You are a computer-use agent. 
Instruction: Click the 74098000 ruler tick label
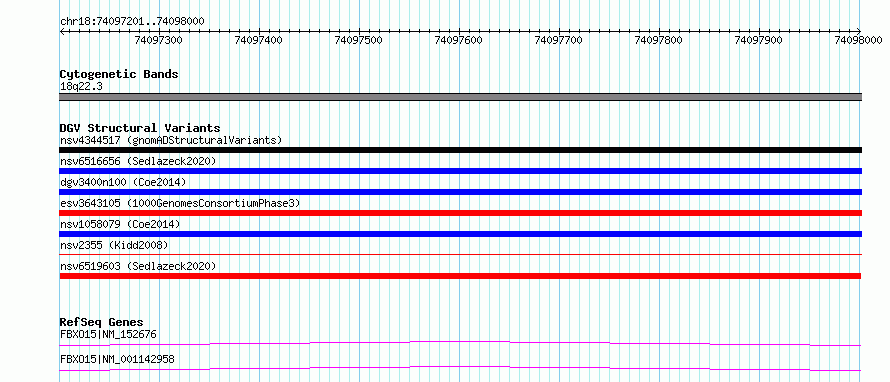coord(859,40)
